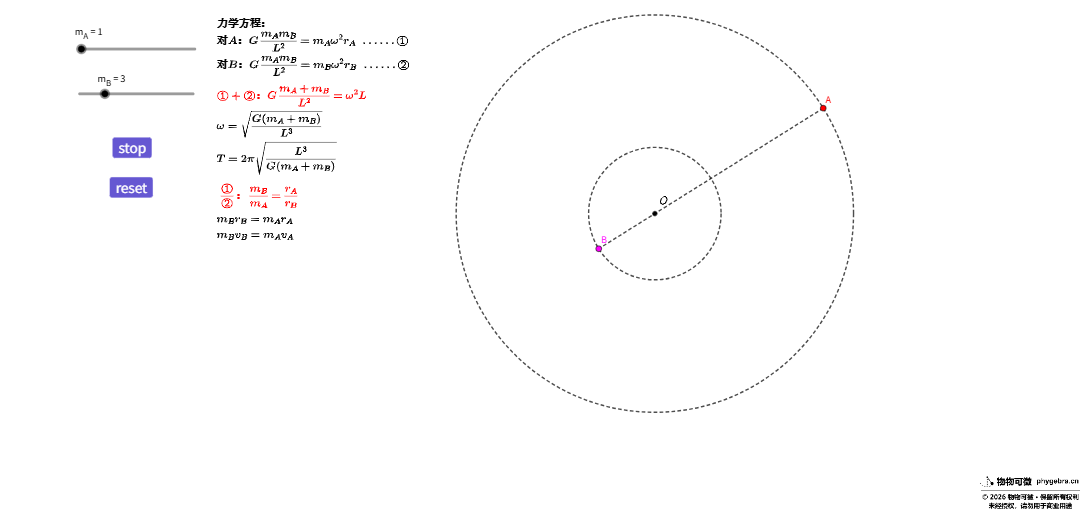
Task: Click the copyright notice text
Action: pyautogui.click(x=1030, y=501)
